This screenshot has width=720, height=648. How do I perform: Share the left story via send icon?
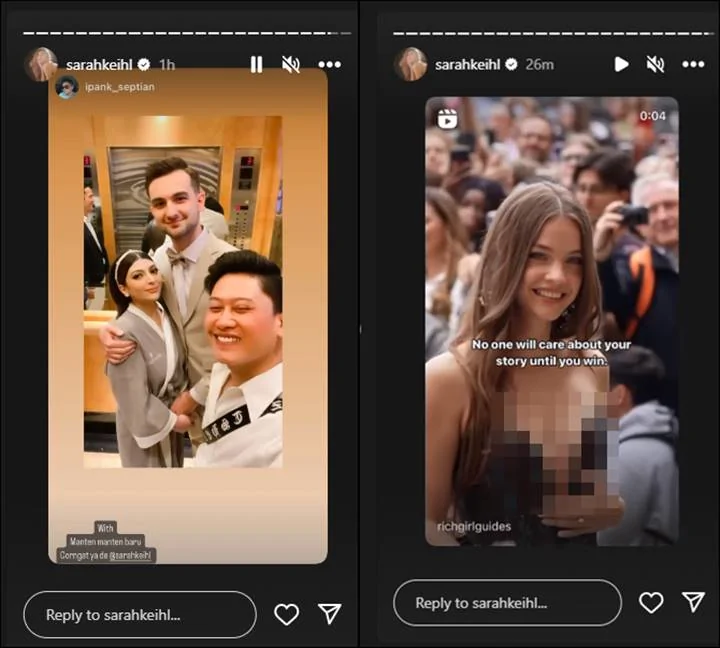pyautogui.click(x=330, y=614)
